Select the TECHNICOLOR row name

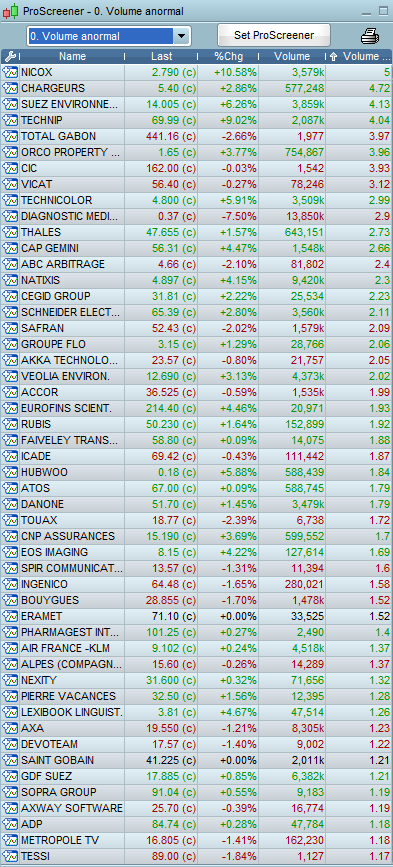click(56, 201)
